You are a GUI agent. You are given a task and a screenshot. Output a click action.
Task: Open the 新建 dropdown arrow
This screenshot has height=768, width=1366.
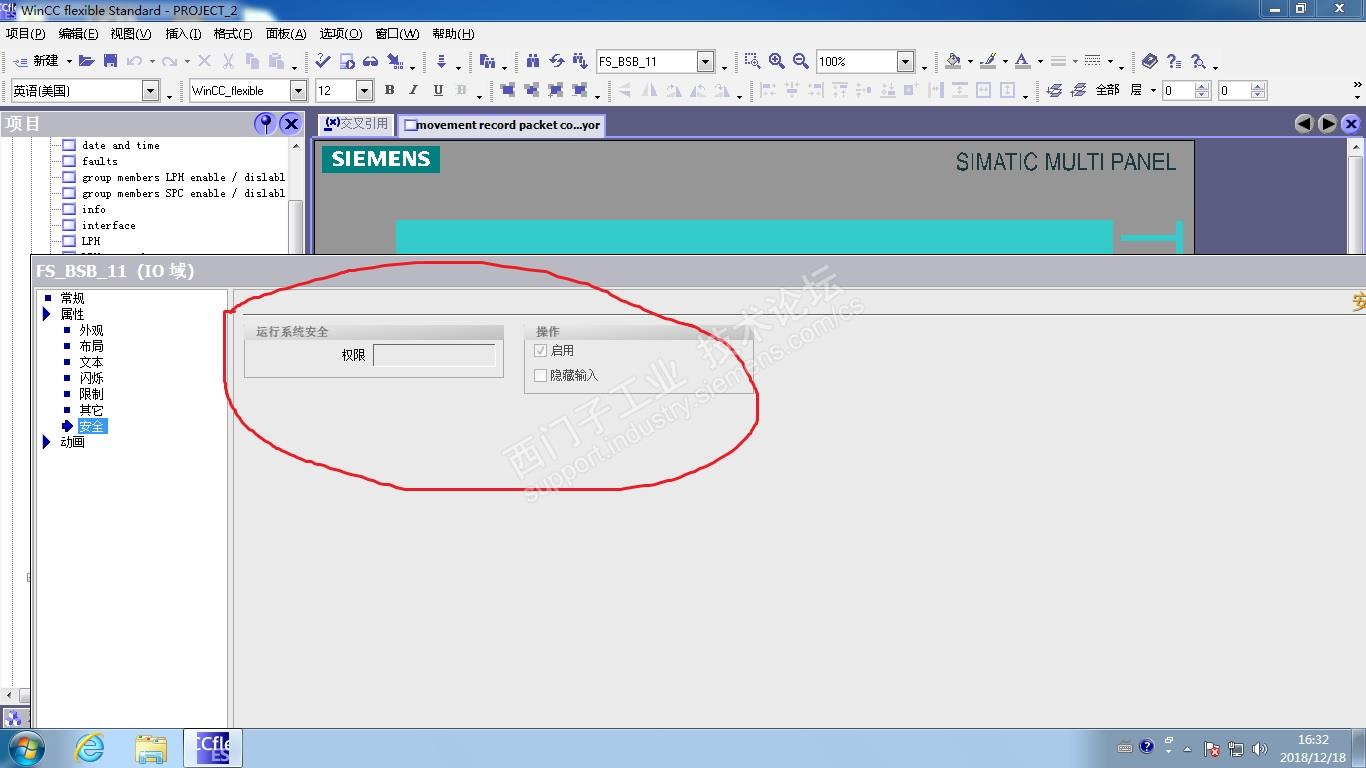[69, 62]
